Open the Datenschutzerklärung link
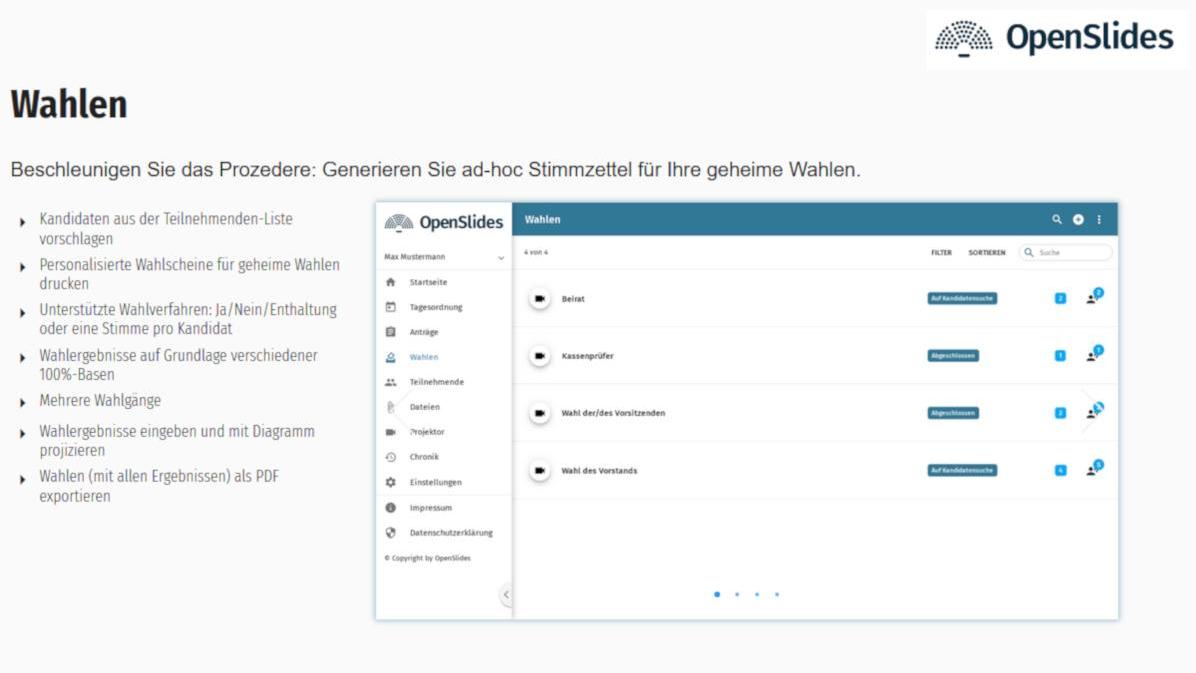This screenshot has width=1196, height=673. (x=451, y=533)
